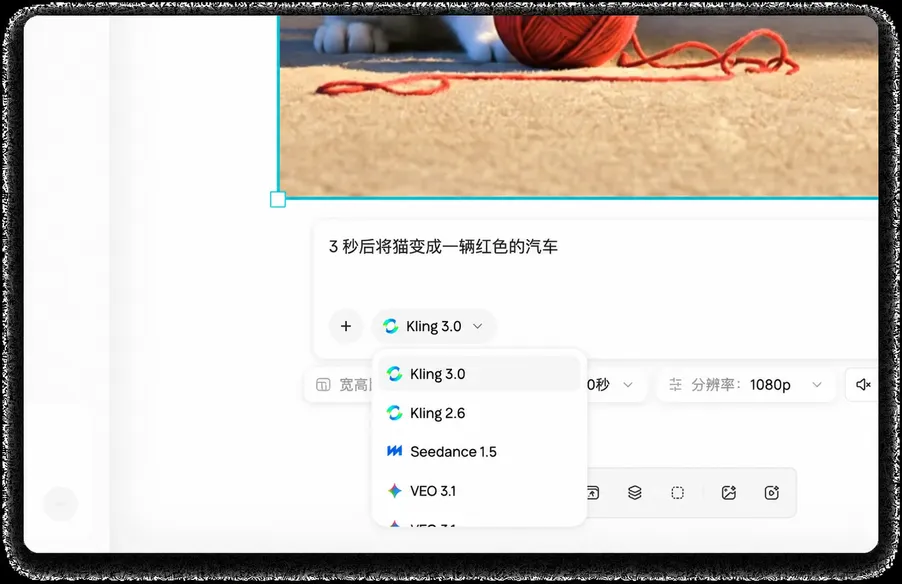Open the Kling 3.0 model selector
Viewport: 902px width, 584px height.
(x=434, y=326)
